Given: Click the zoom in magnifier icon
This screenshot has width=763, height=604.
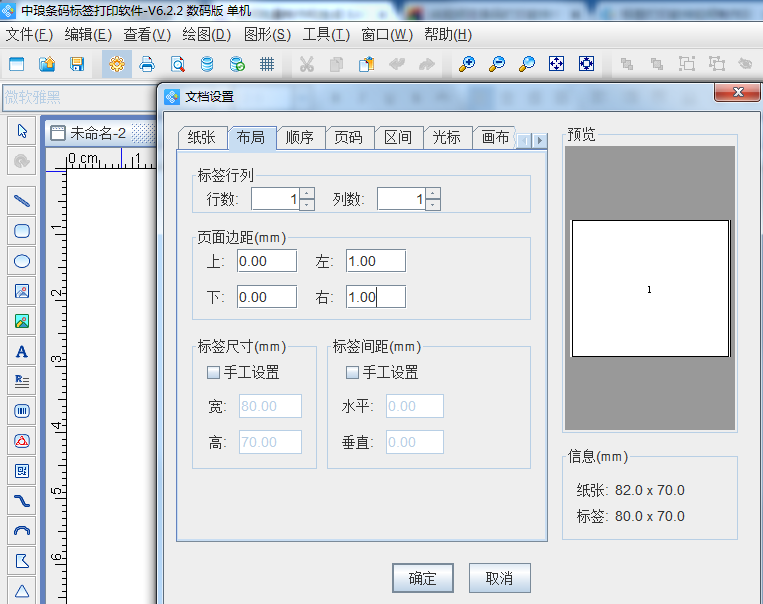Looking at the screenshot, I should (467, 64).
